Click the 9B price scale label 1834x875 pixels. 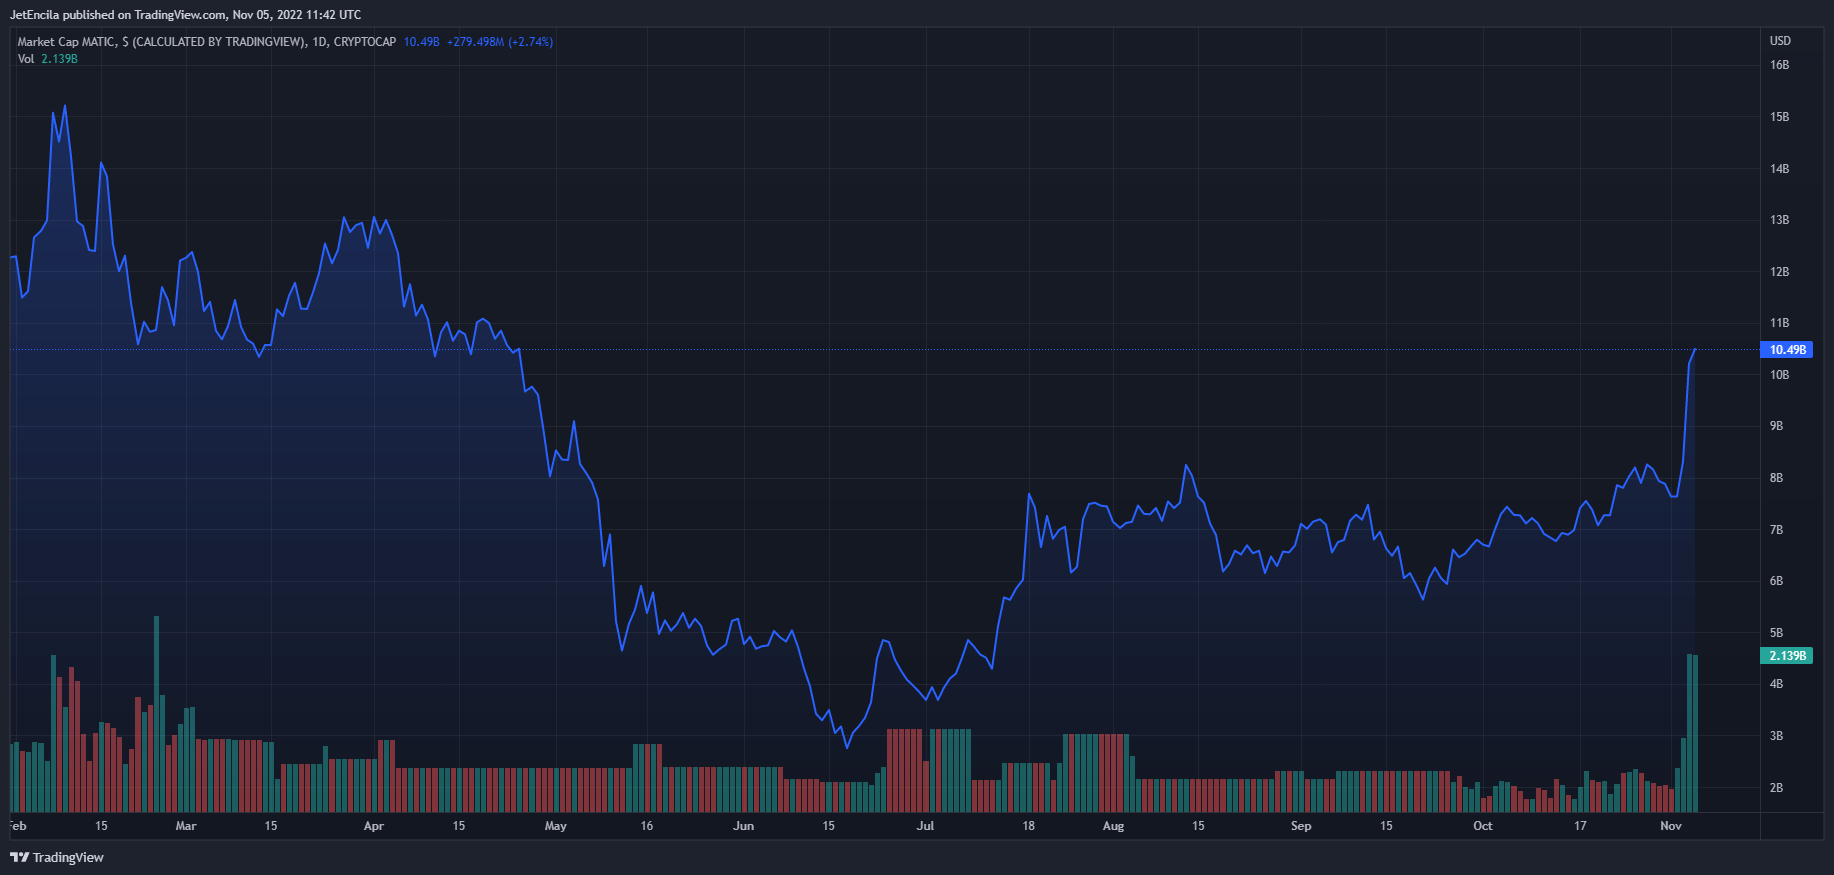pos(1776,426)
